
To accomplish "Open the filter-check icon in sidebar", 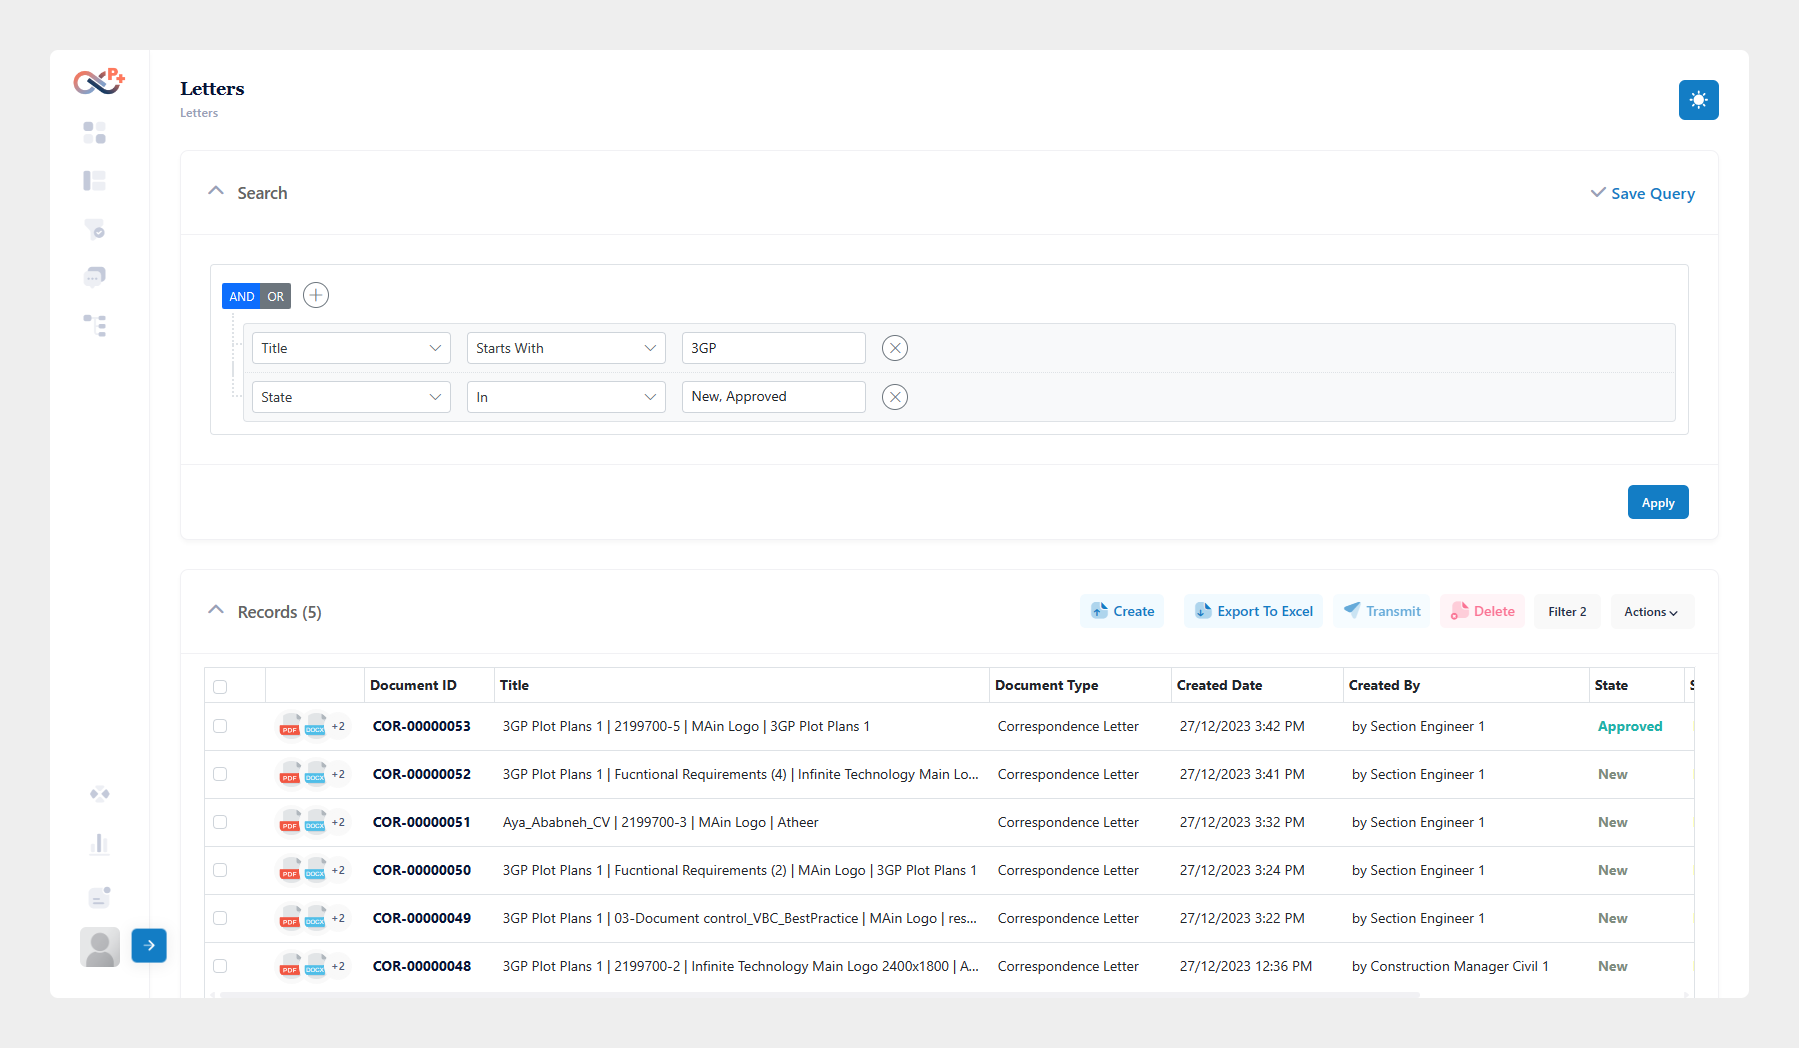I will pos(95,229).
